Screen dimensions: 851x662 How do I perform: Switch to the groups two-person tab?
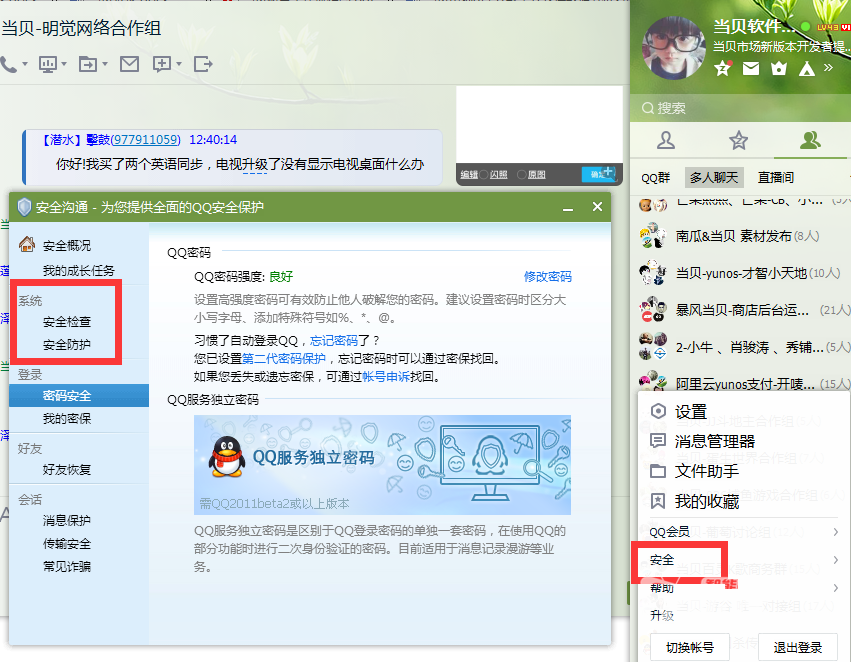pyautogui.click(x=810, y=141)
